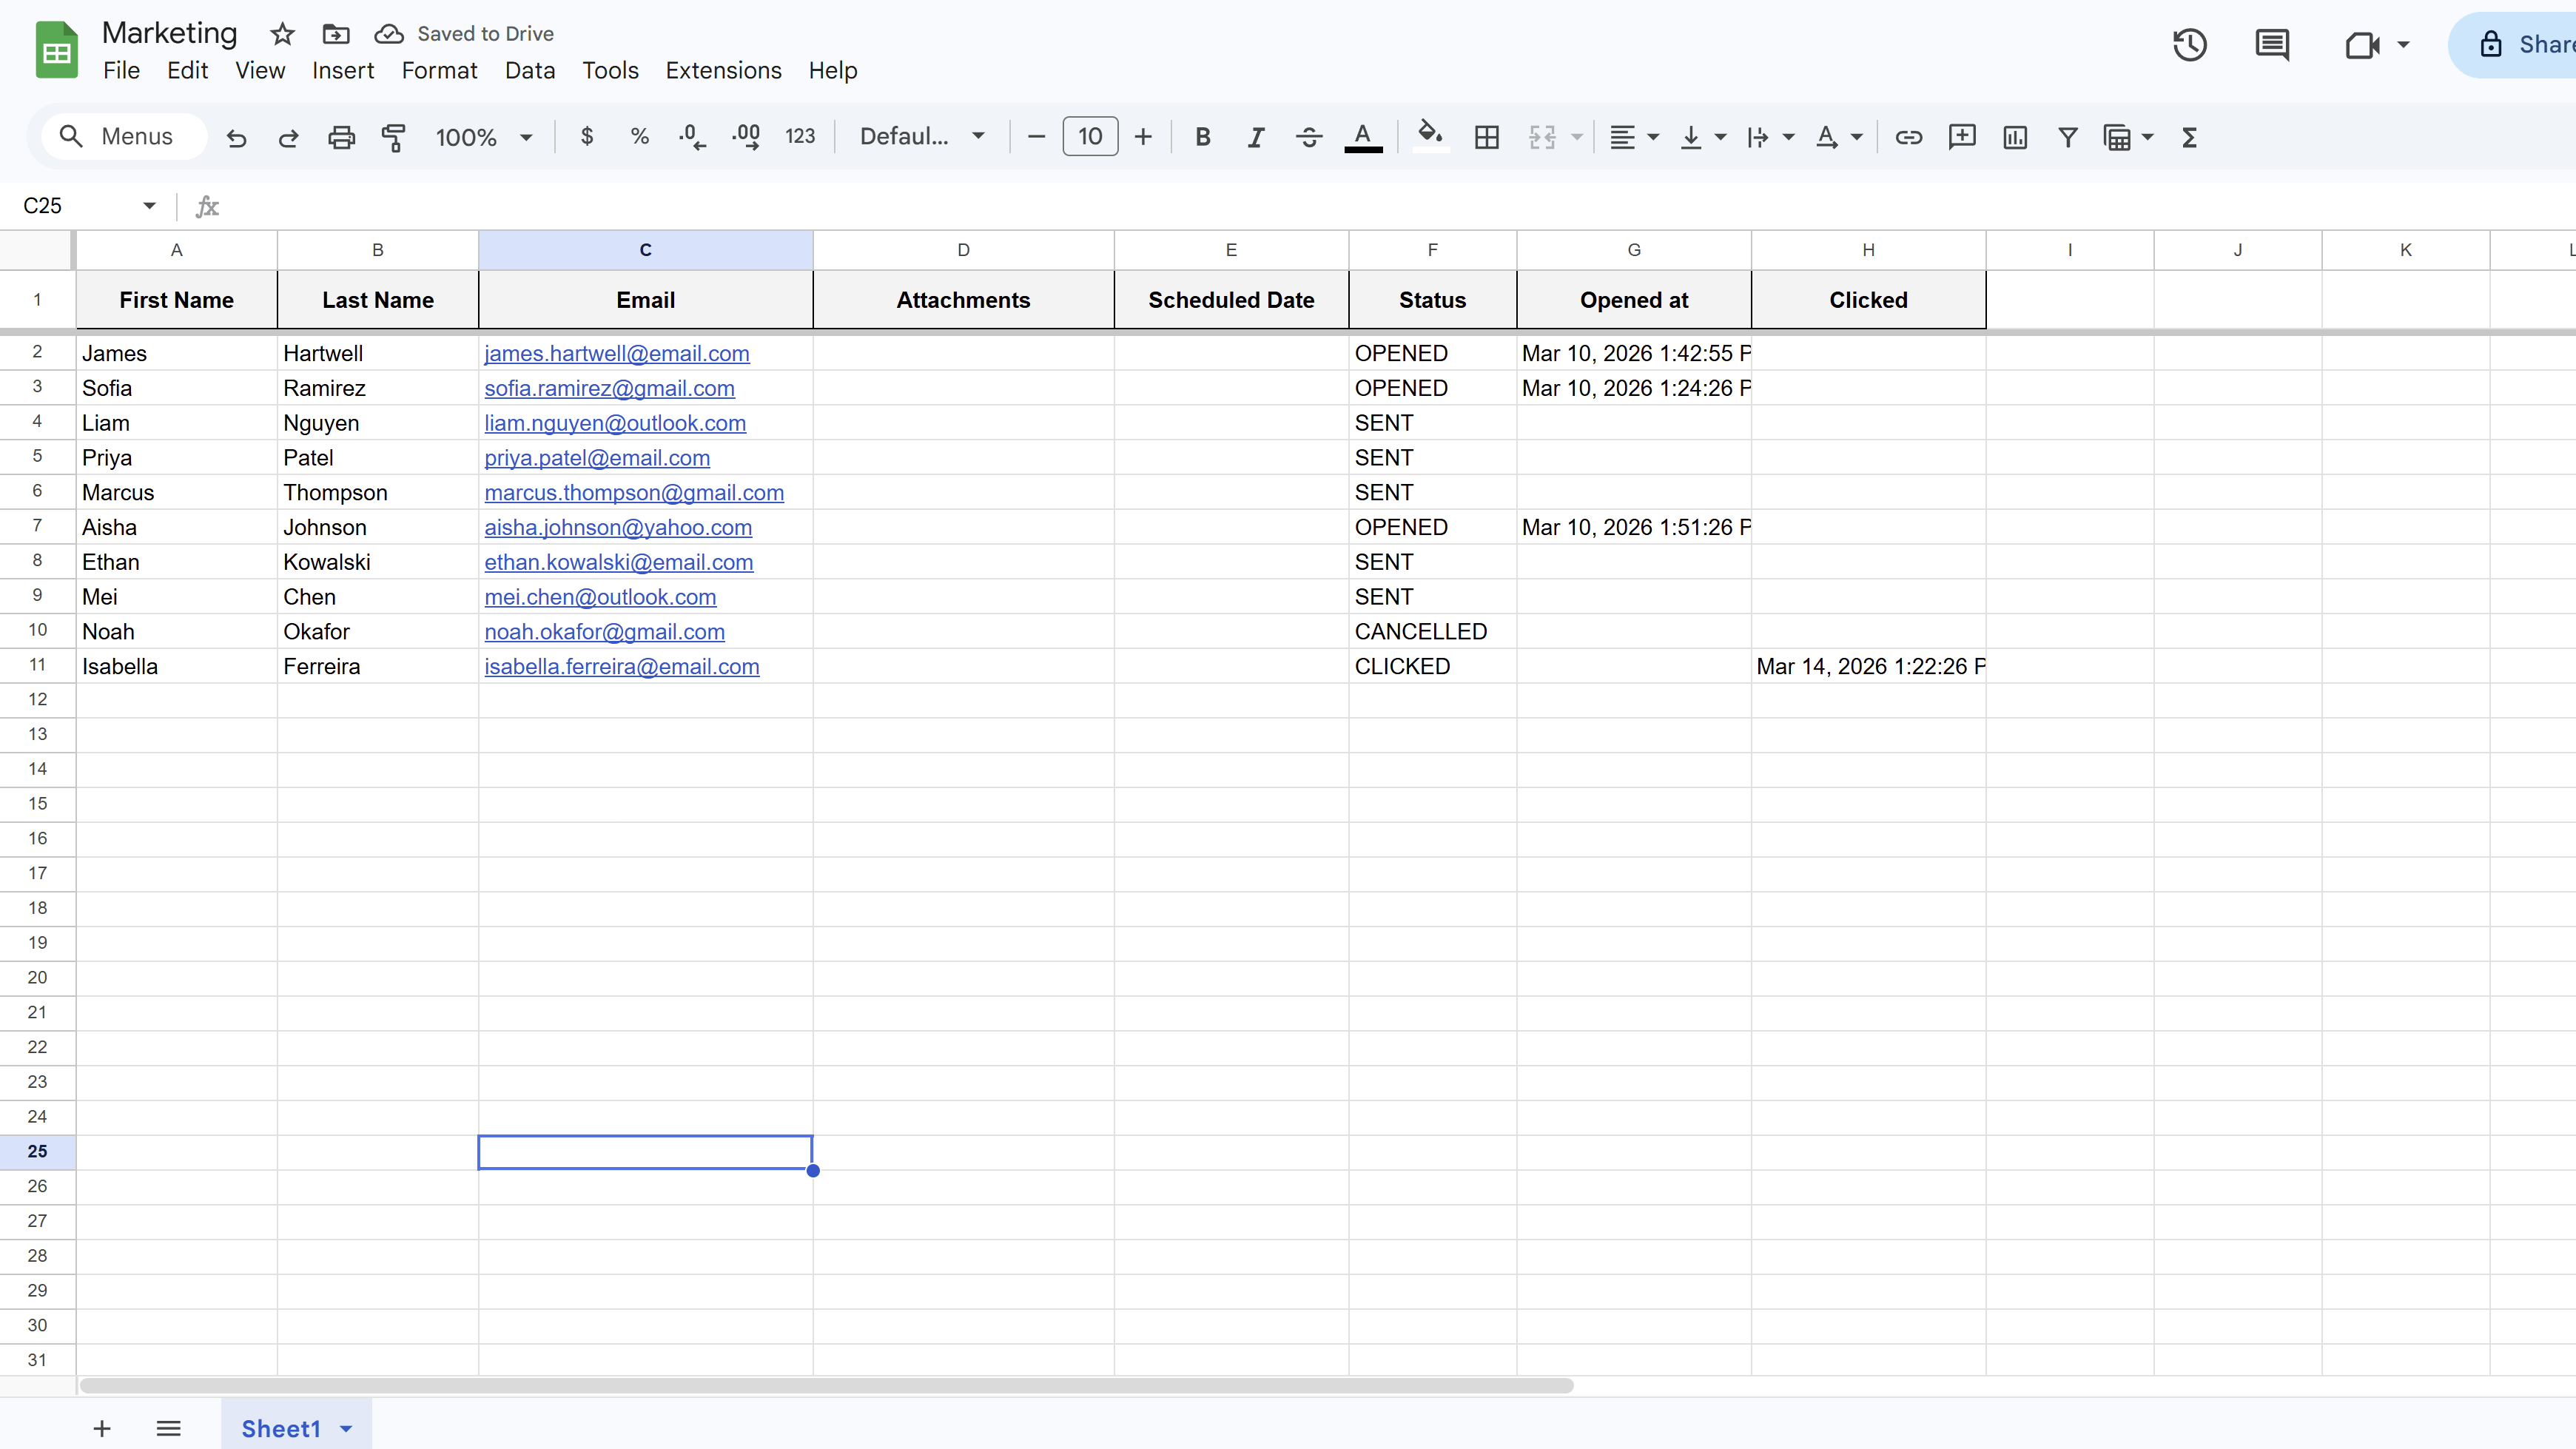
Task: Open the Sheet1 tab menu
Action: coord(345,1428)
